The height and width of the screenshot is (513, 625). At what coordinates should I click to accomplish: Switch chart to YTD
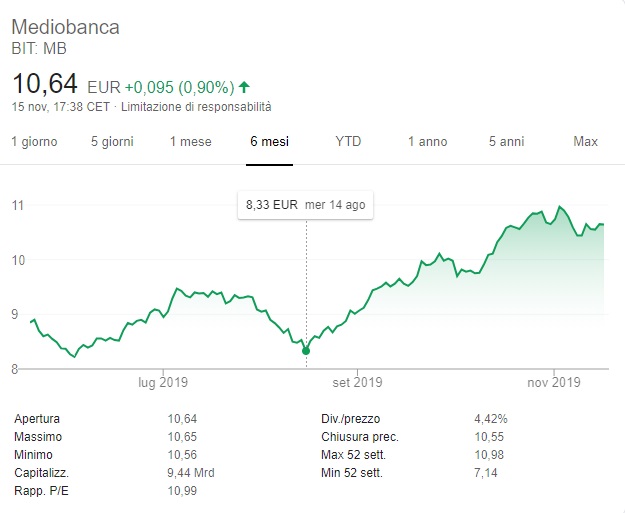[348, 142]
